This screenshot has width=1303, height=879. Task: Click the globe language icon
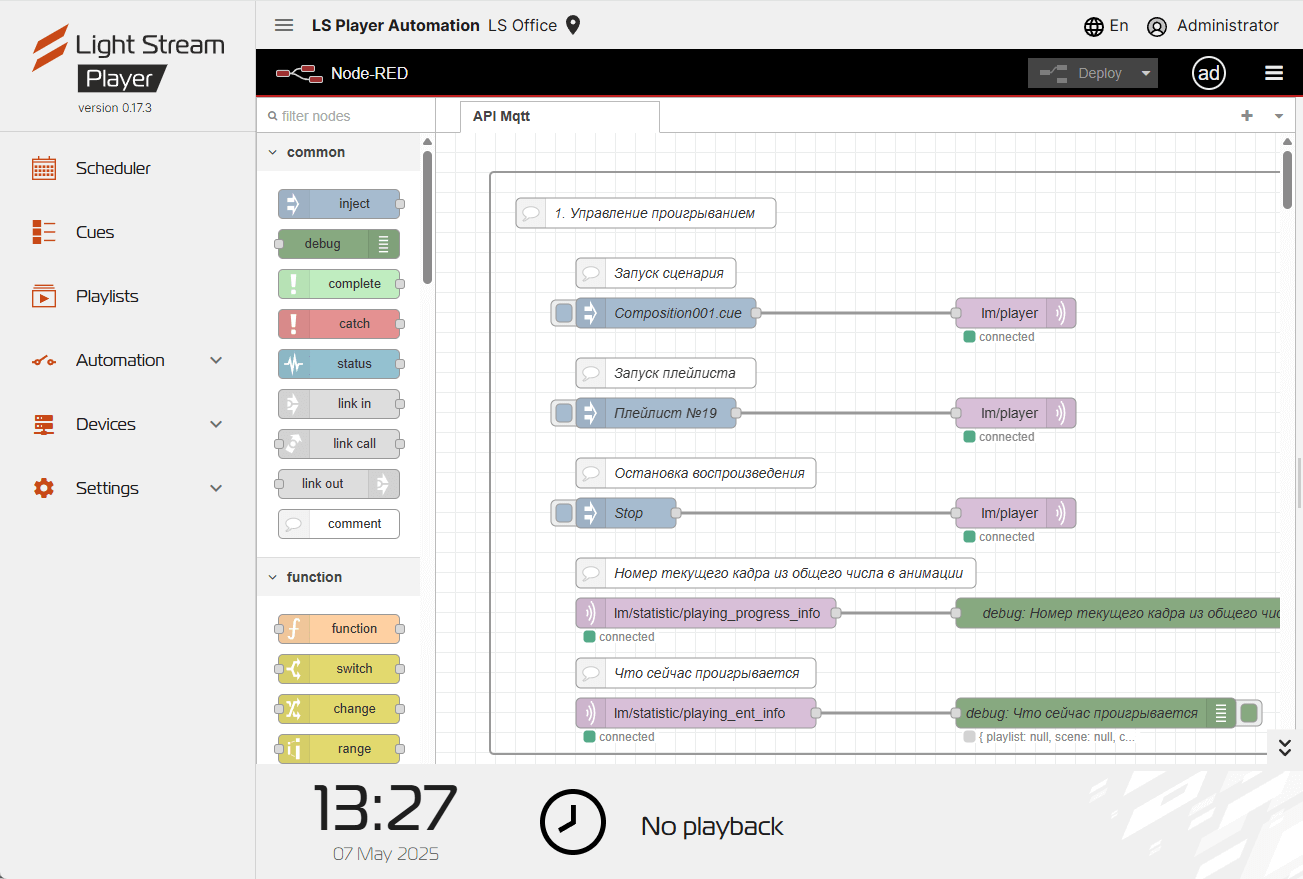click(x=1094, y=27)
